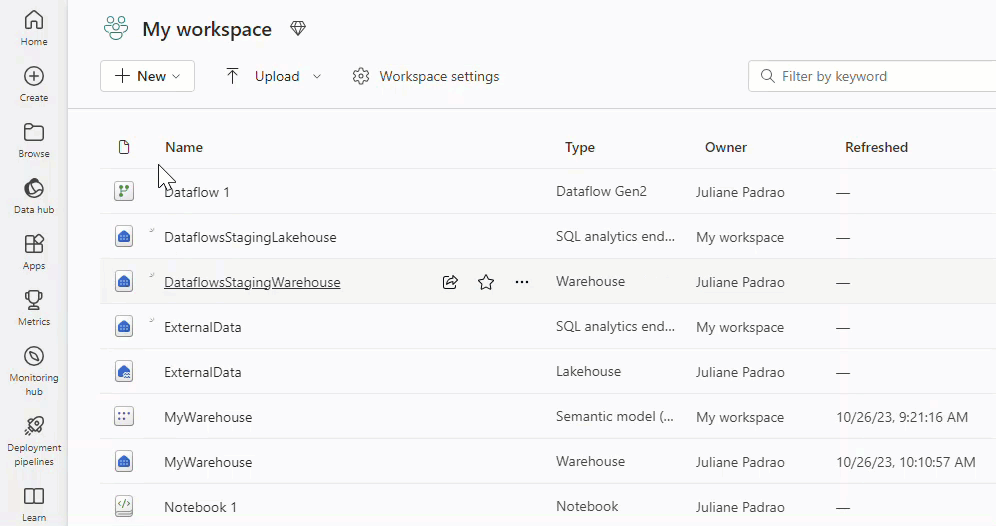The width and height of the screenshot is (996, 526).
Task: Open more options for DataflowsStagingWarehouse
Action: pos(522,283)
